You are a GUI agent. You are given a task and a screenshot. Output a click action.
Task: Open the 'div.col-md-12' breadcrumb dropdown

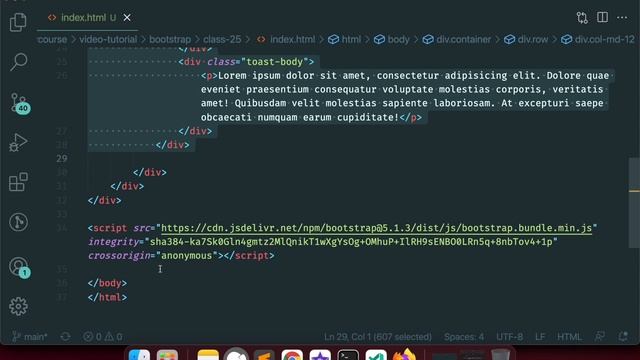[x=598, y=40]
